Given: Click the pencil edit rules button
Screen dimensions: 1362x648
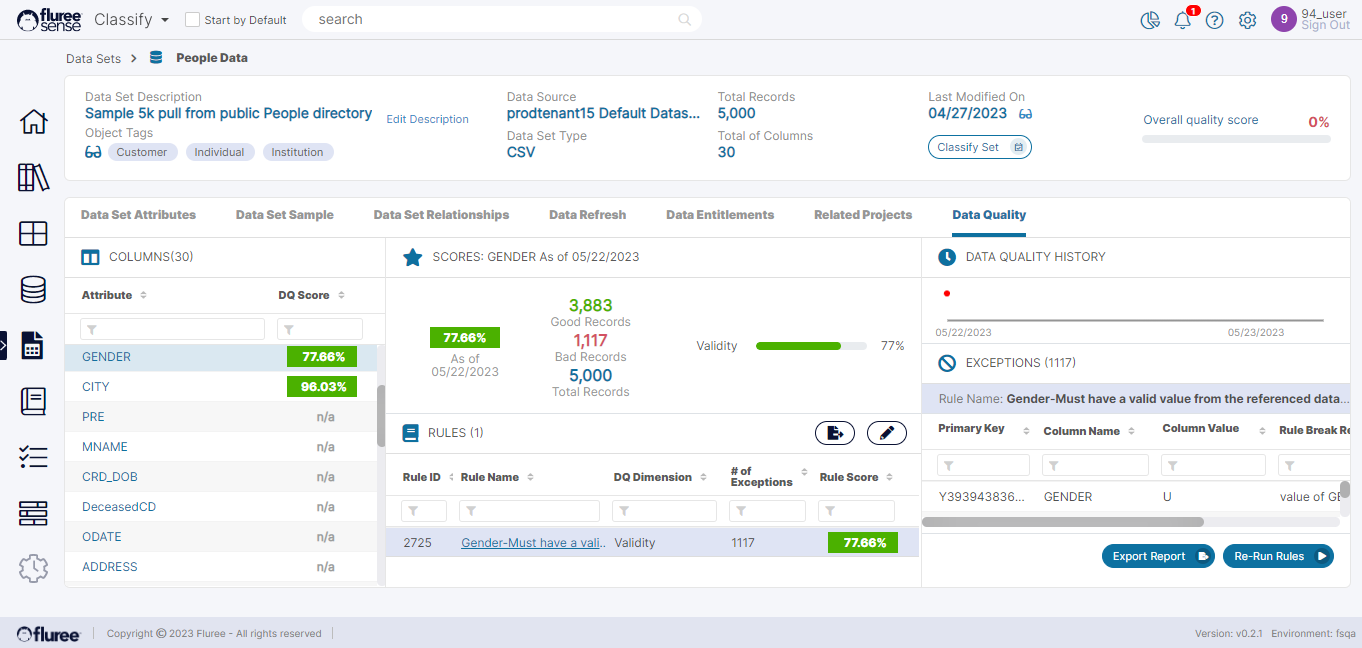Looking at the screenshot, I should click(x=886, y=433).
